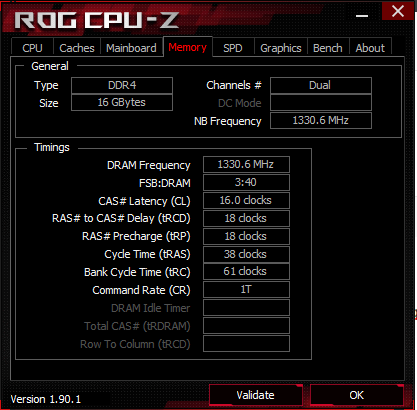Minimize the ROG CPU-Z window
This screenshot has height=410, width=417.
click(362, 15)
